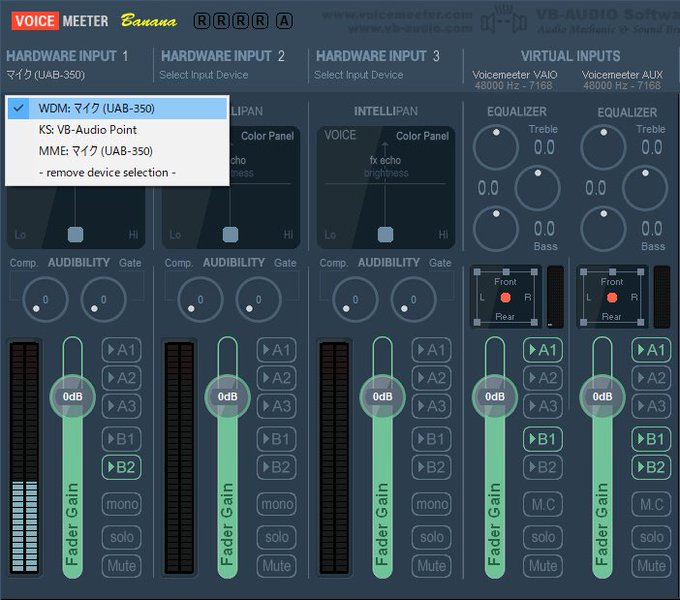
Task: Click first R indicator box in header
Action: (202, 20)
